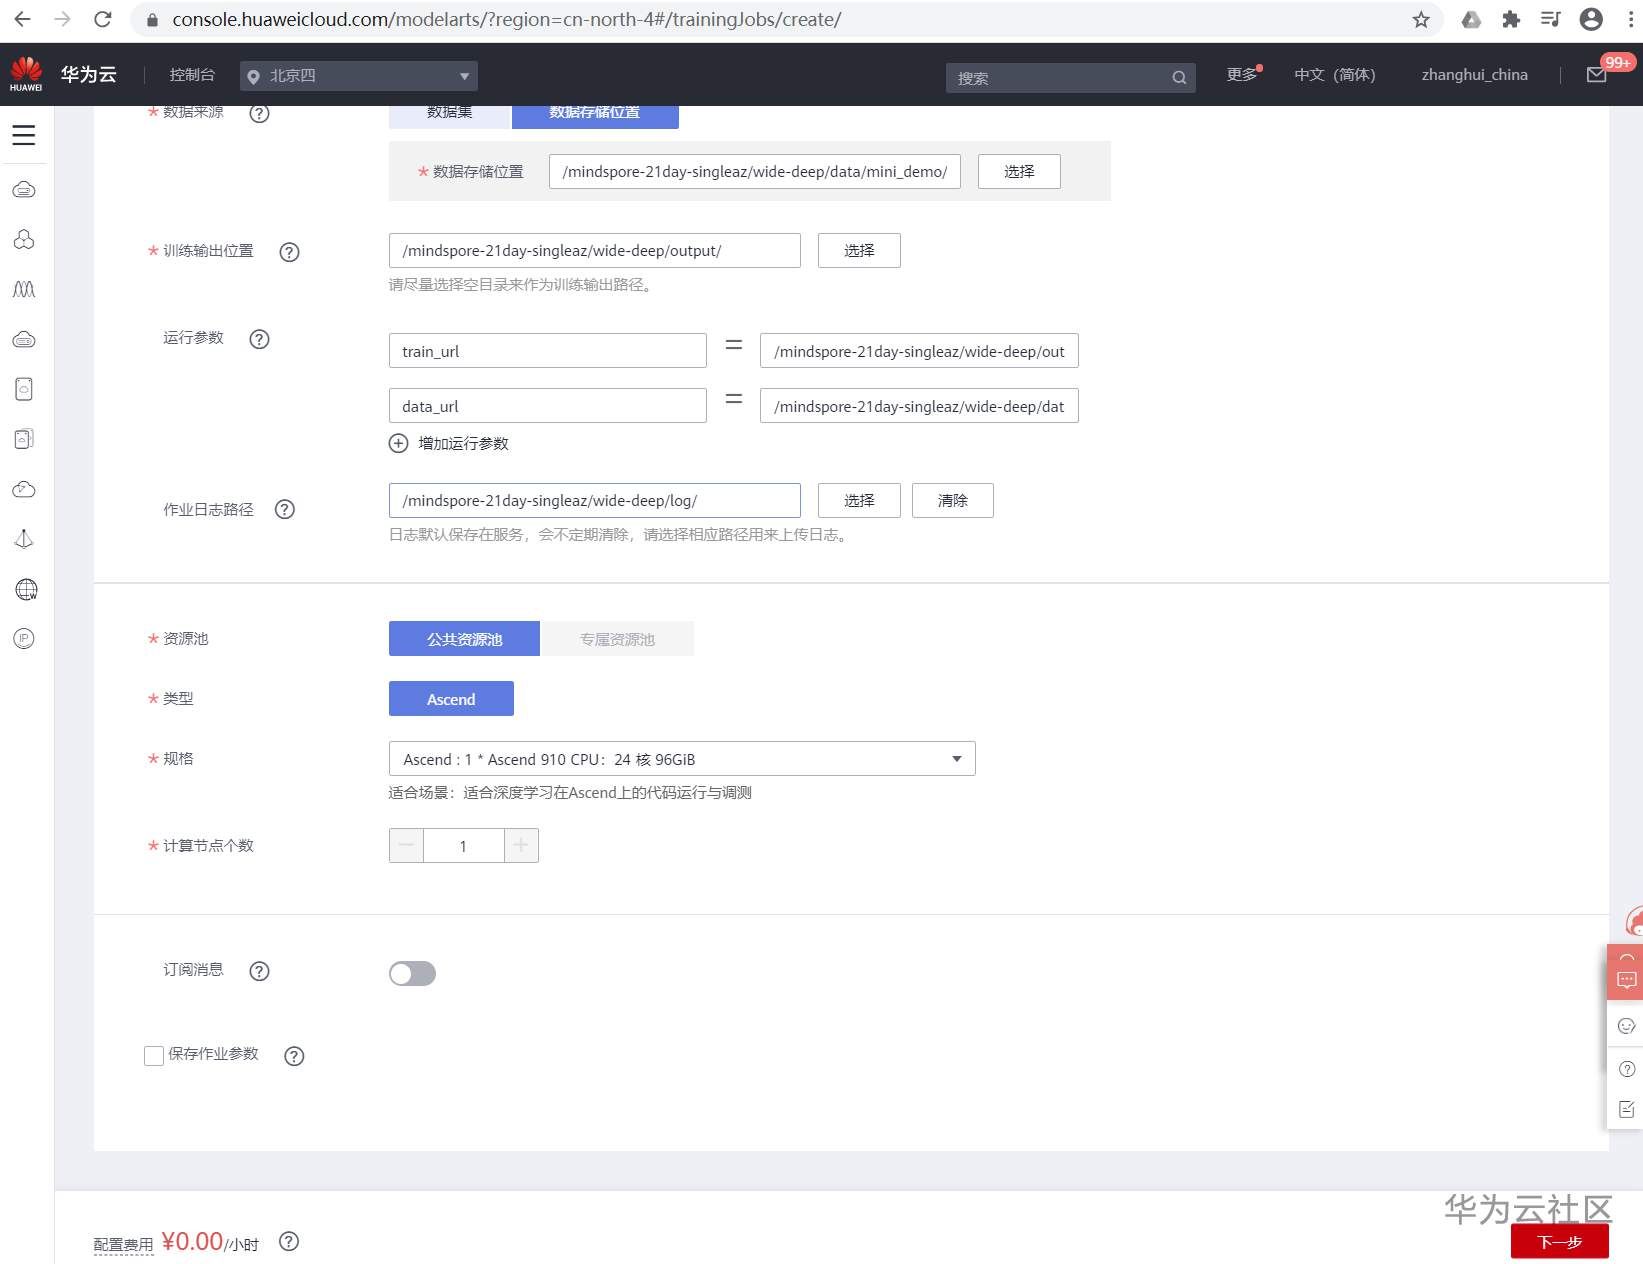Open the single disk with cloud sidebar icon
Viewport: 1643px width, 1264px height.
(x=24, y=389)
